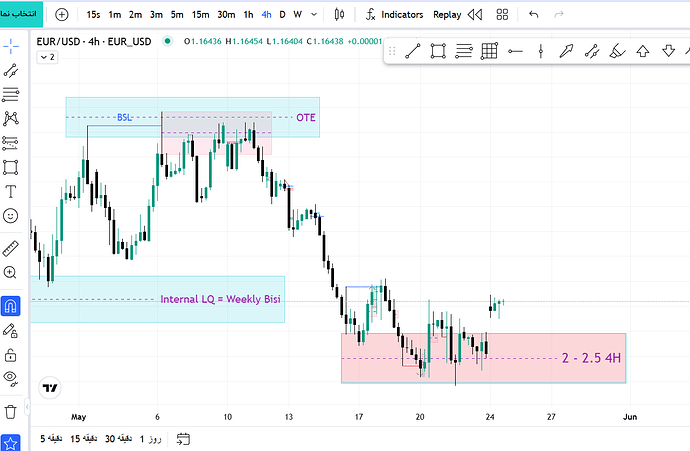Click the EUR/USD · 4h symbol title

click(x=94, y=42)
